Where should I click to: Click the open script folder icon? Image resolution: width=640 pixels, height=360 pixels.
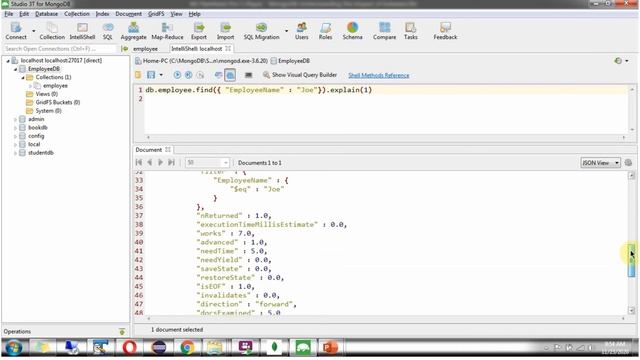pyautogui.click(x=138, y=75)
